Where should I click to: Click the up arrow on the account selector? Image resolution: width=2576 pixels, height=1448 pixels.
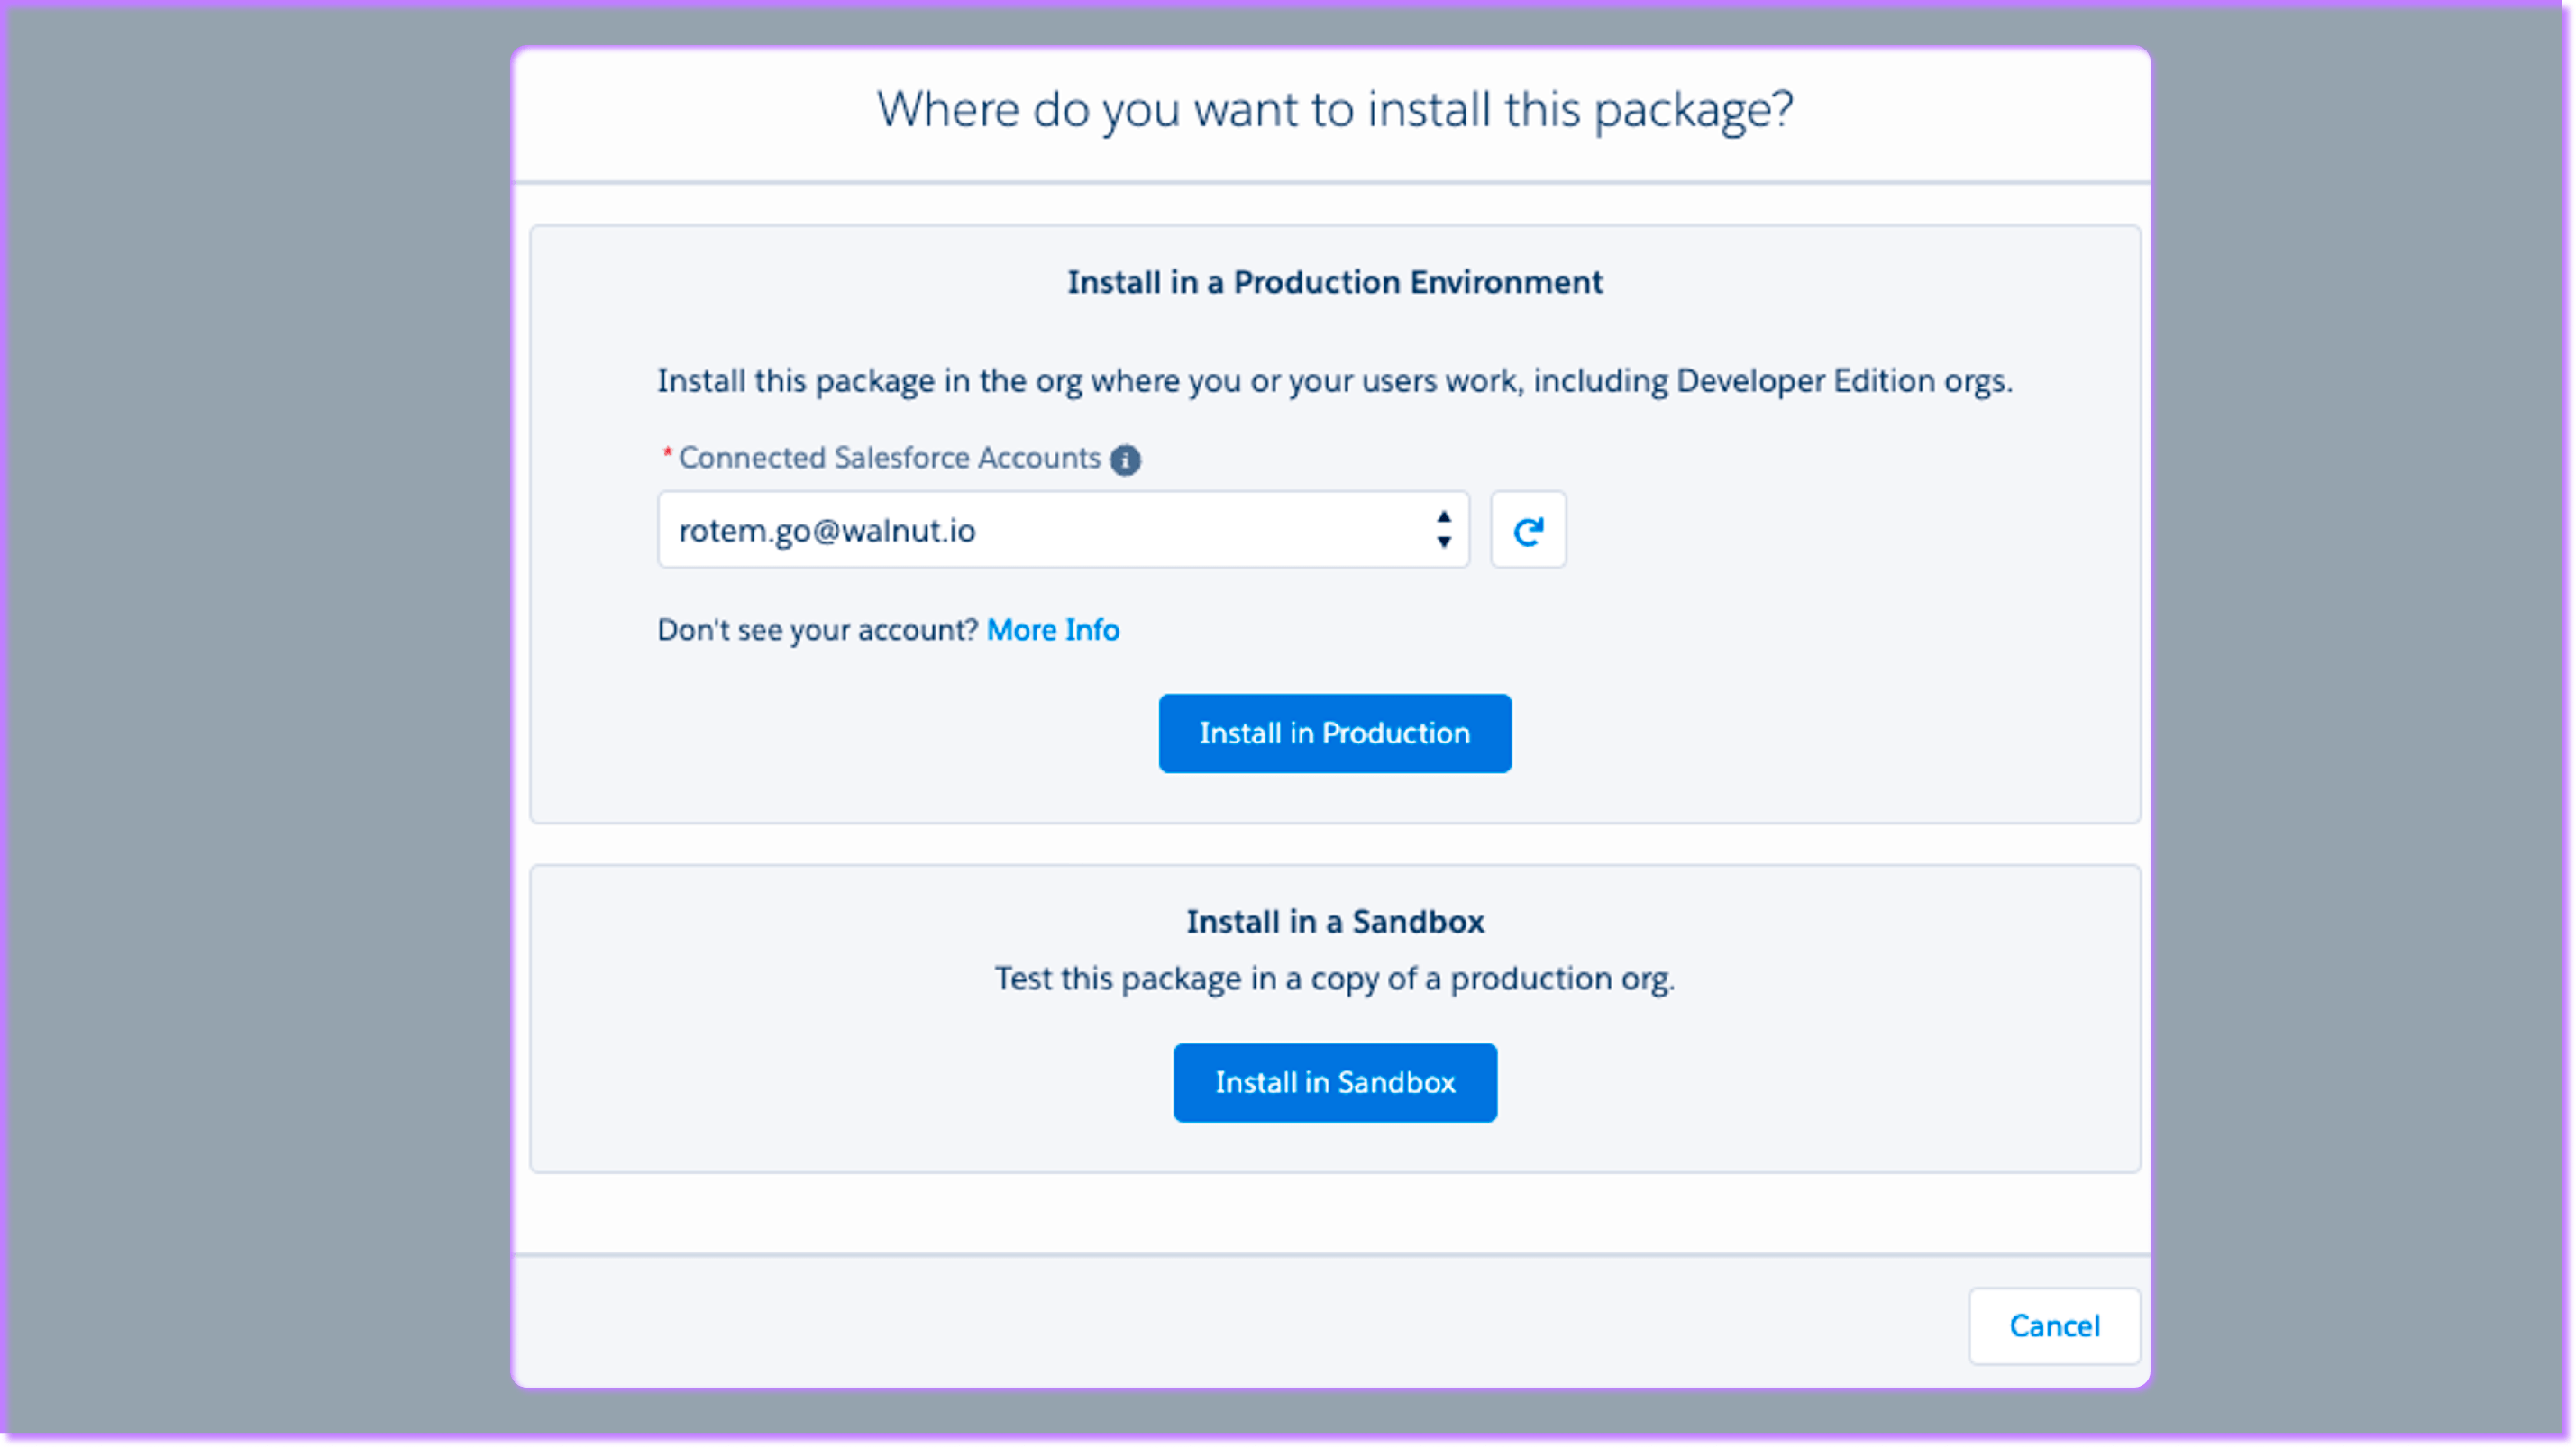click(1443, 517)
